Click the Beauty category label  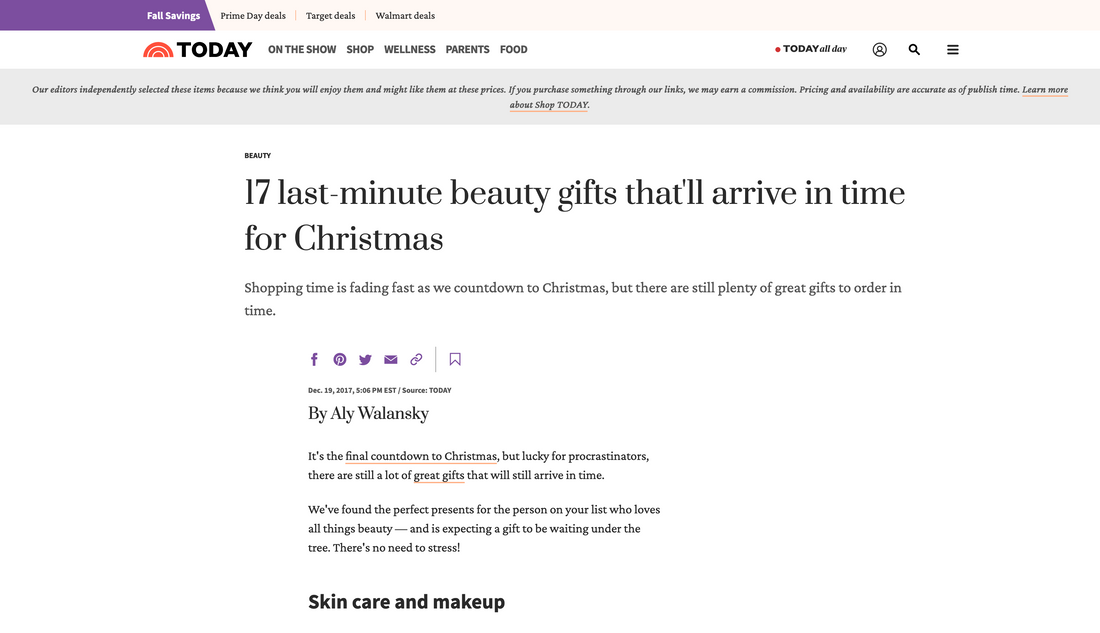click(x=257, y=156)
